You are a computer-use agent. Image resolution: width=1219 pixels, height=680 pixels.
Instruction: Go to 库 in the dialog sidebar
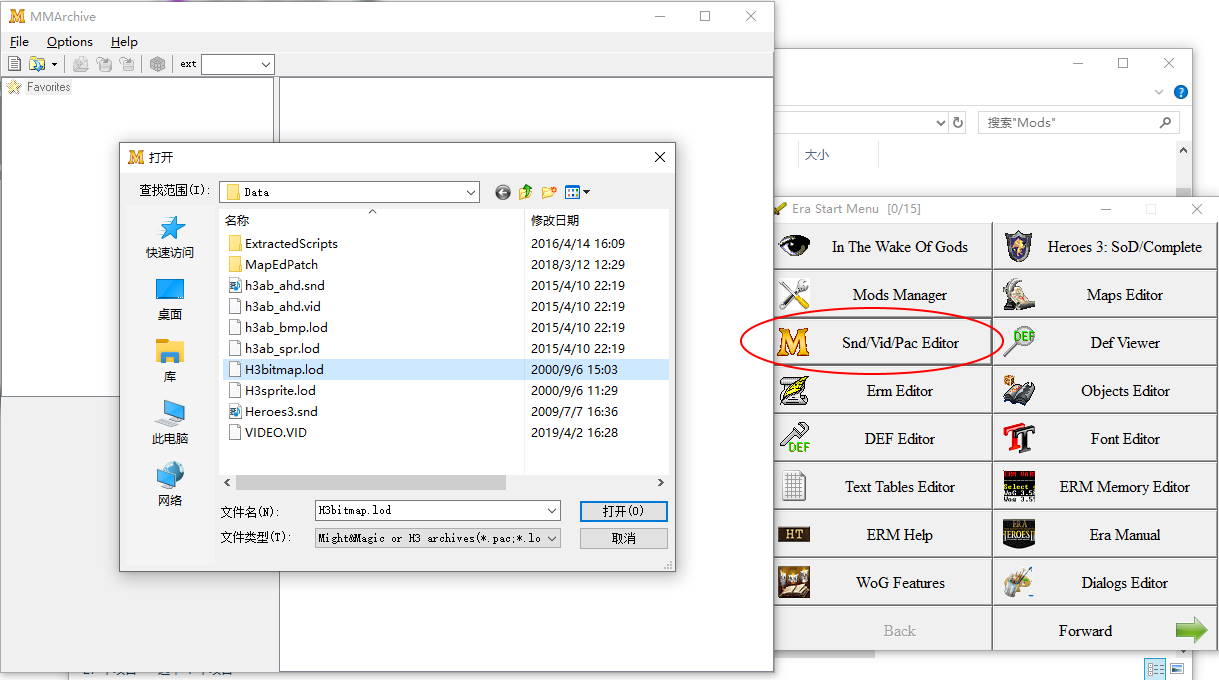170,361
